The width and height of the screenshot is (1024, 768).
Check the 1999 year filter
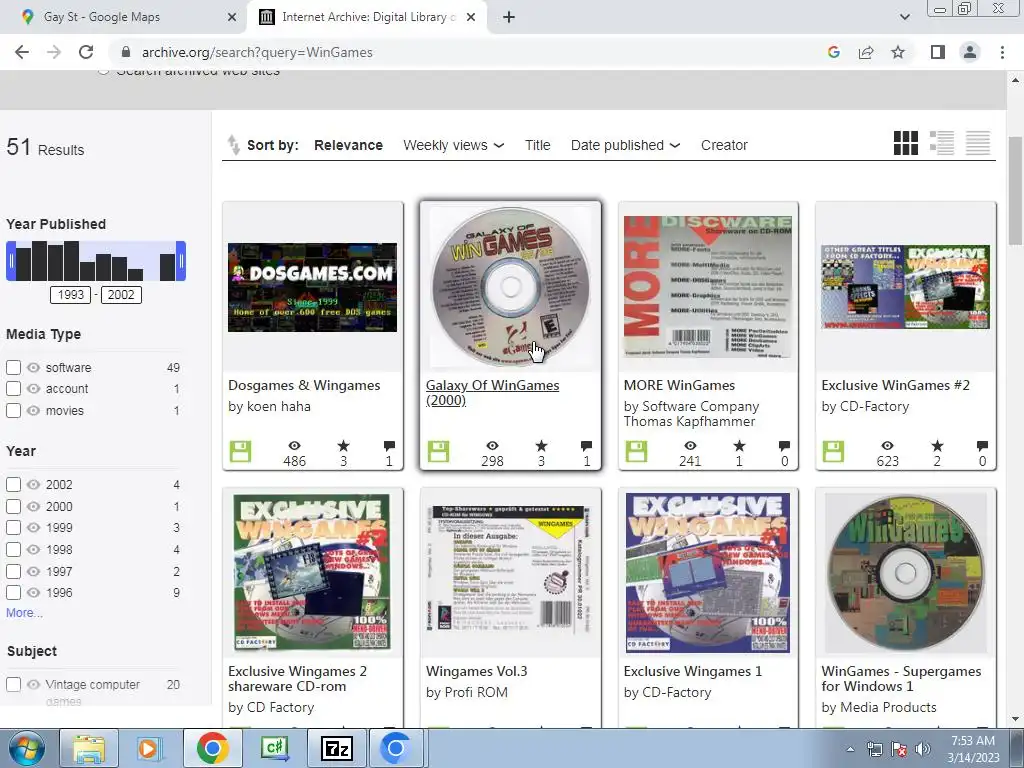[x=13, y=528]
